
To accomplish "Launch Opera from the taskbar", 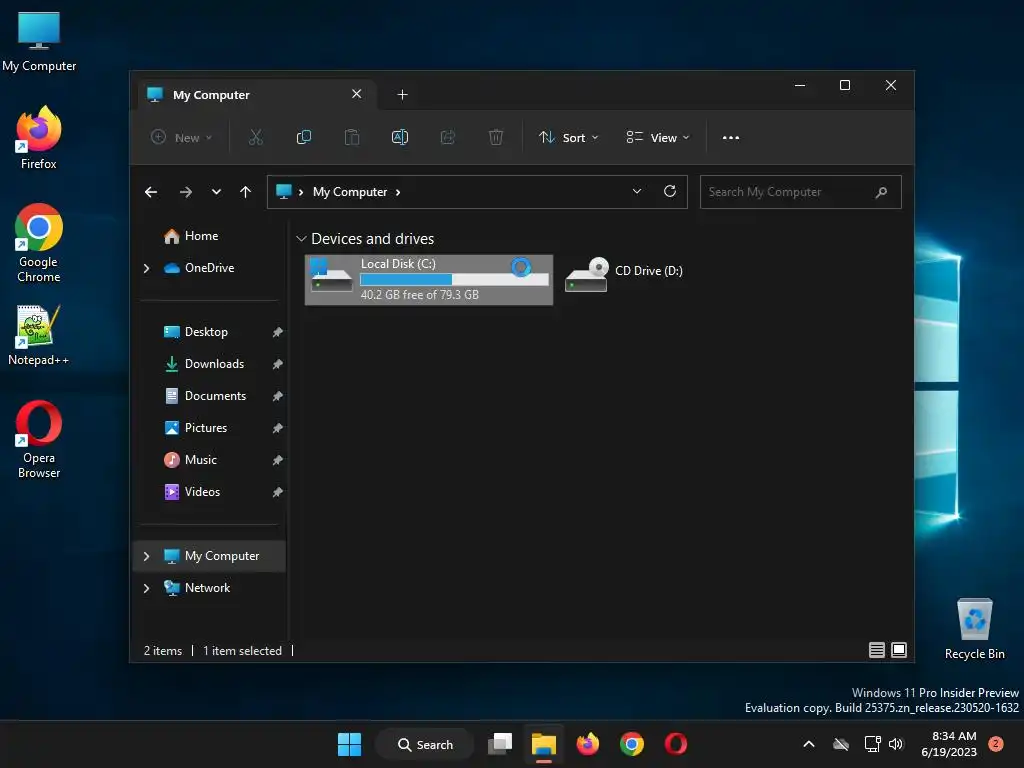I will click(676, 744).
